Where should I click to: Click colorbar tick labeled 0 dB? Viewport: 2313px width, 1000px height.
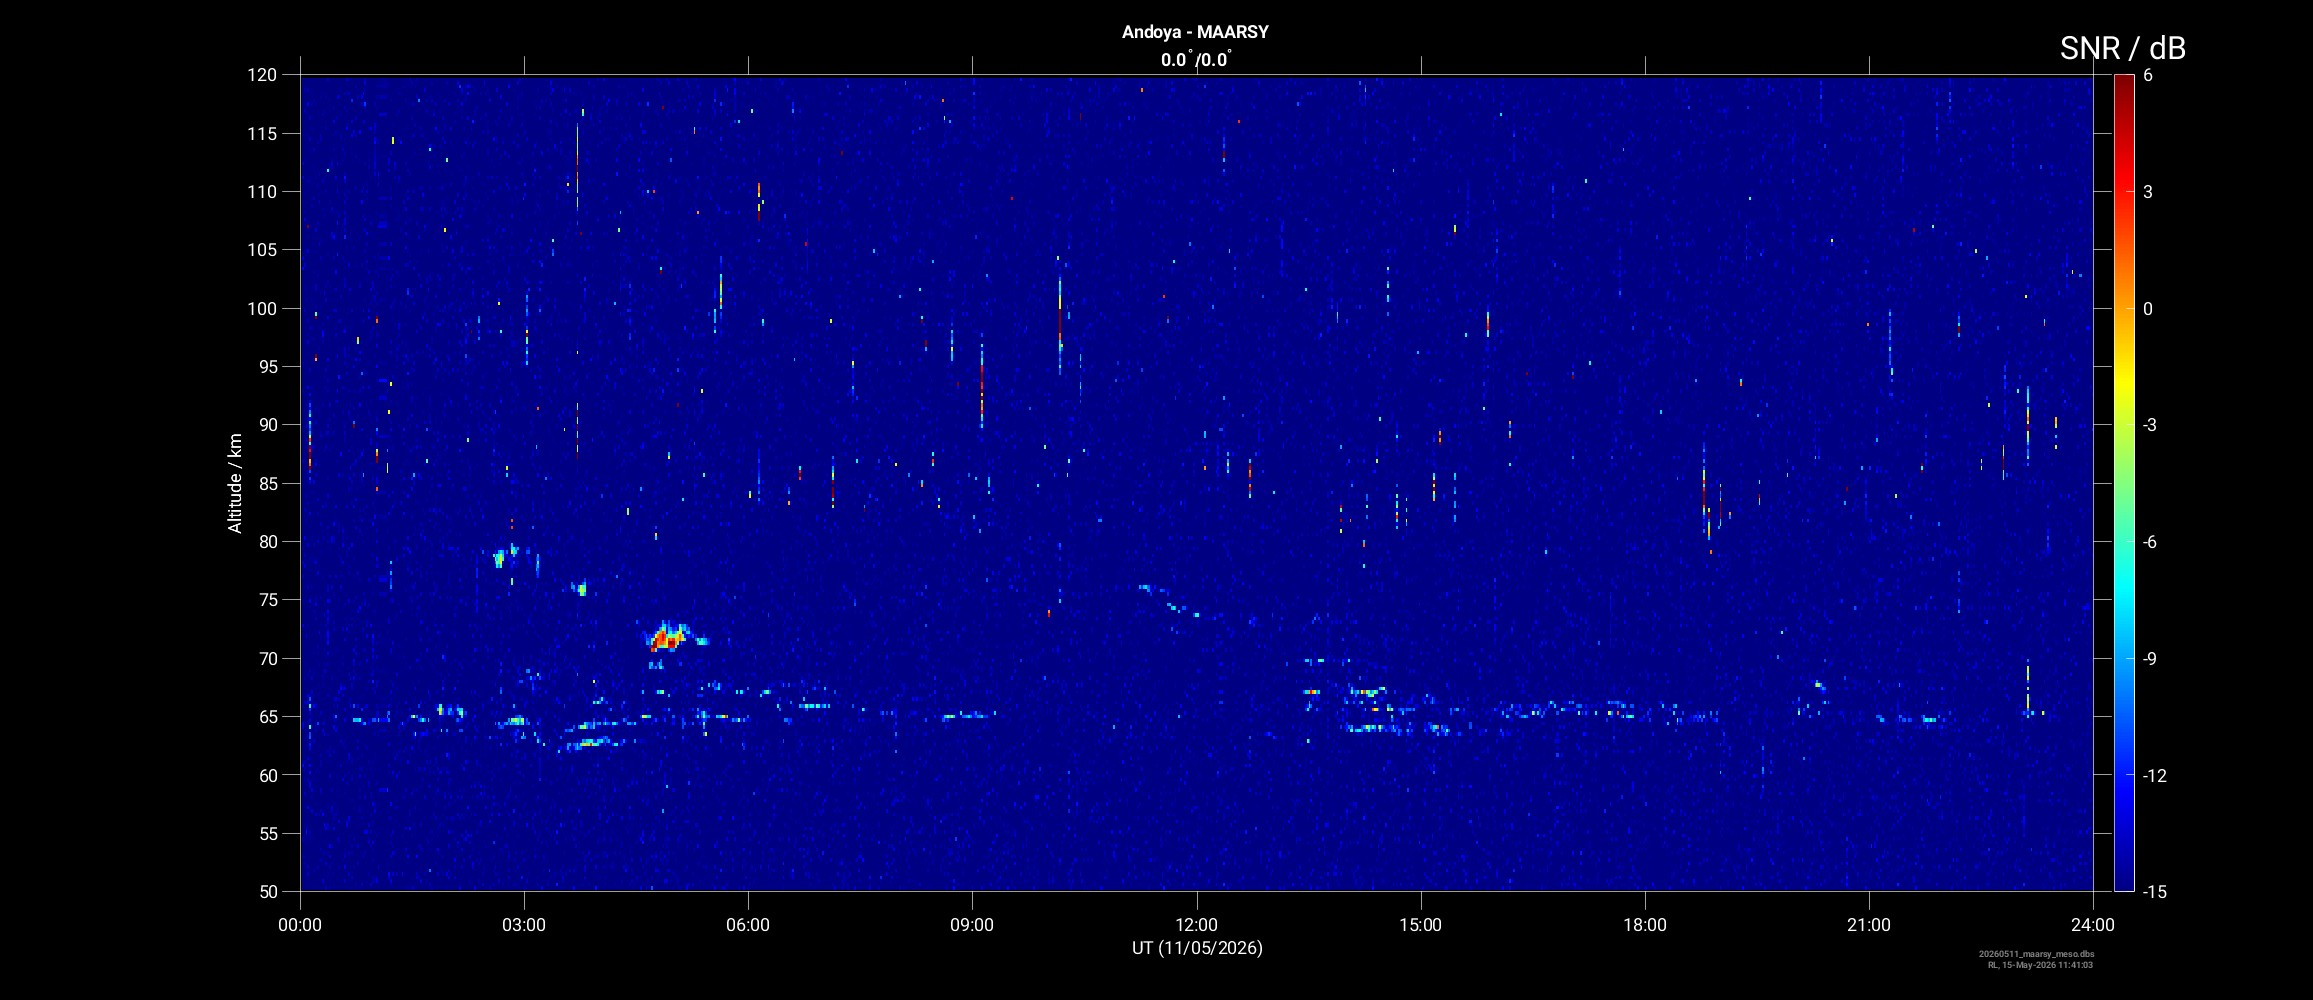click(x=2148, y=309)
